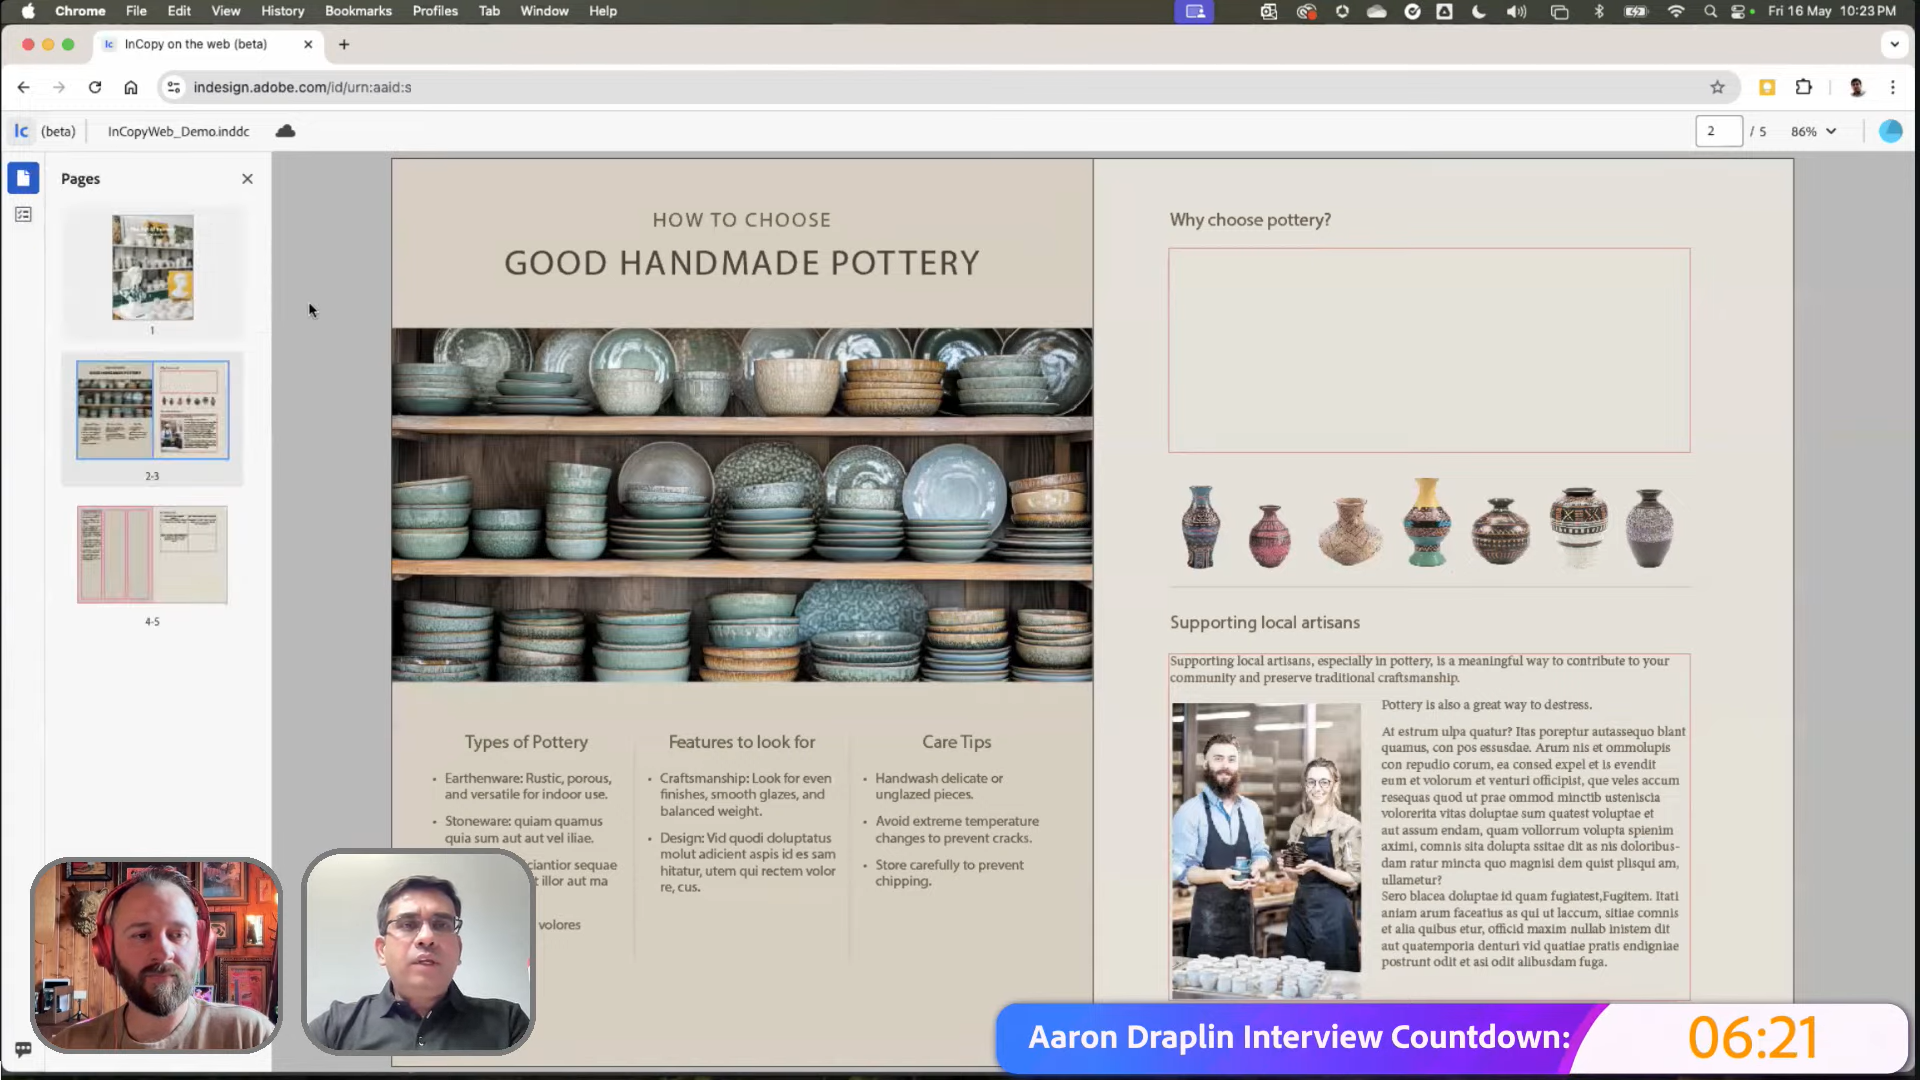Select page 1 thumbnail

coord(153,267)
